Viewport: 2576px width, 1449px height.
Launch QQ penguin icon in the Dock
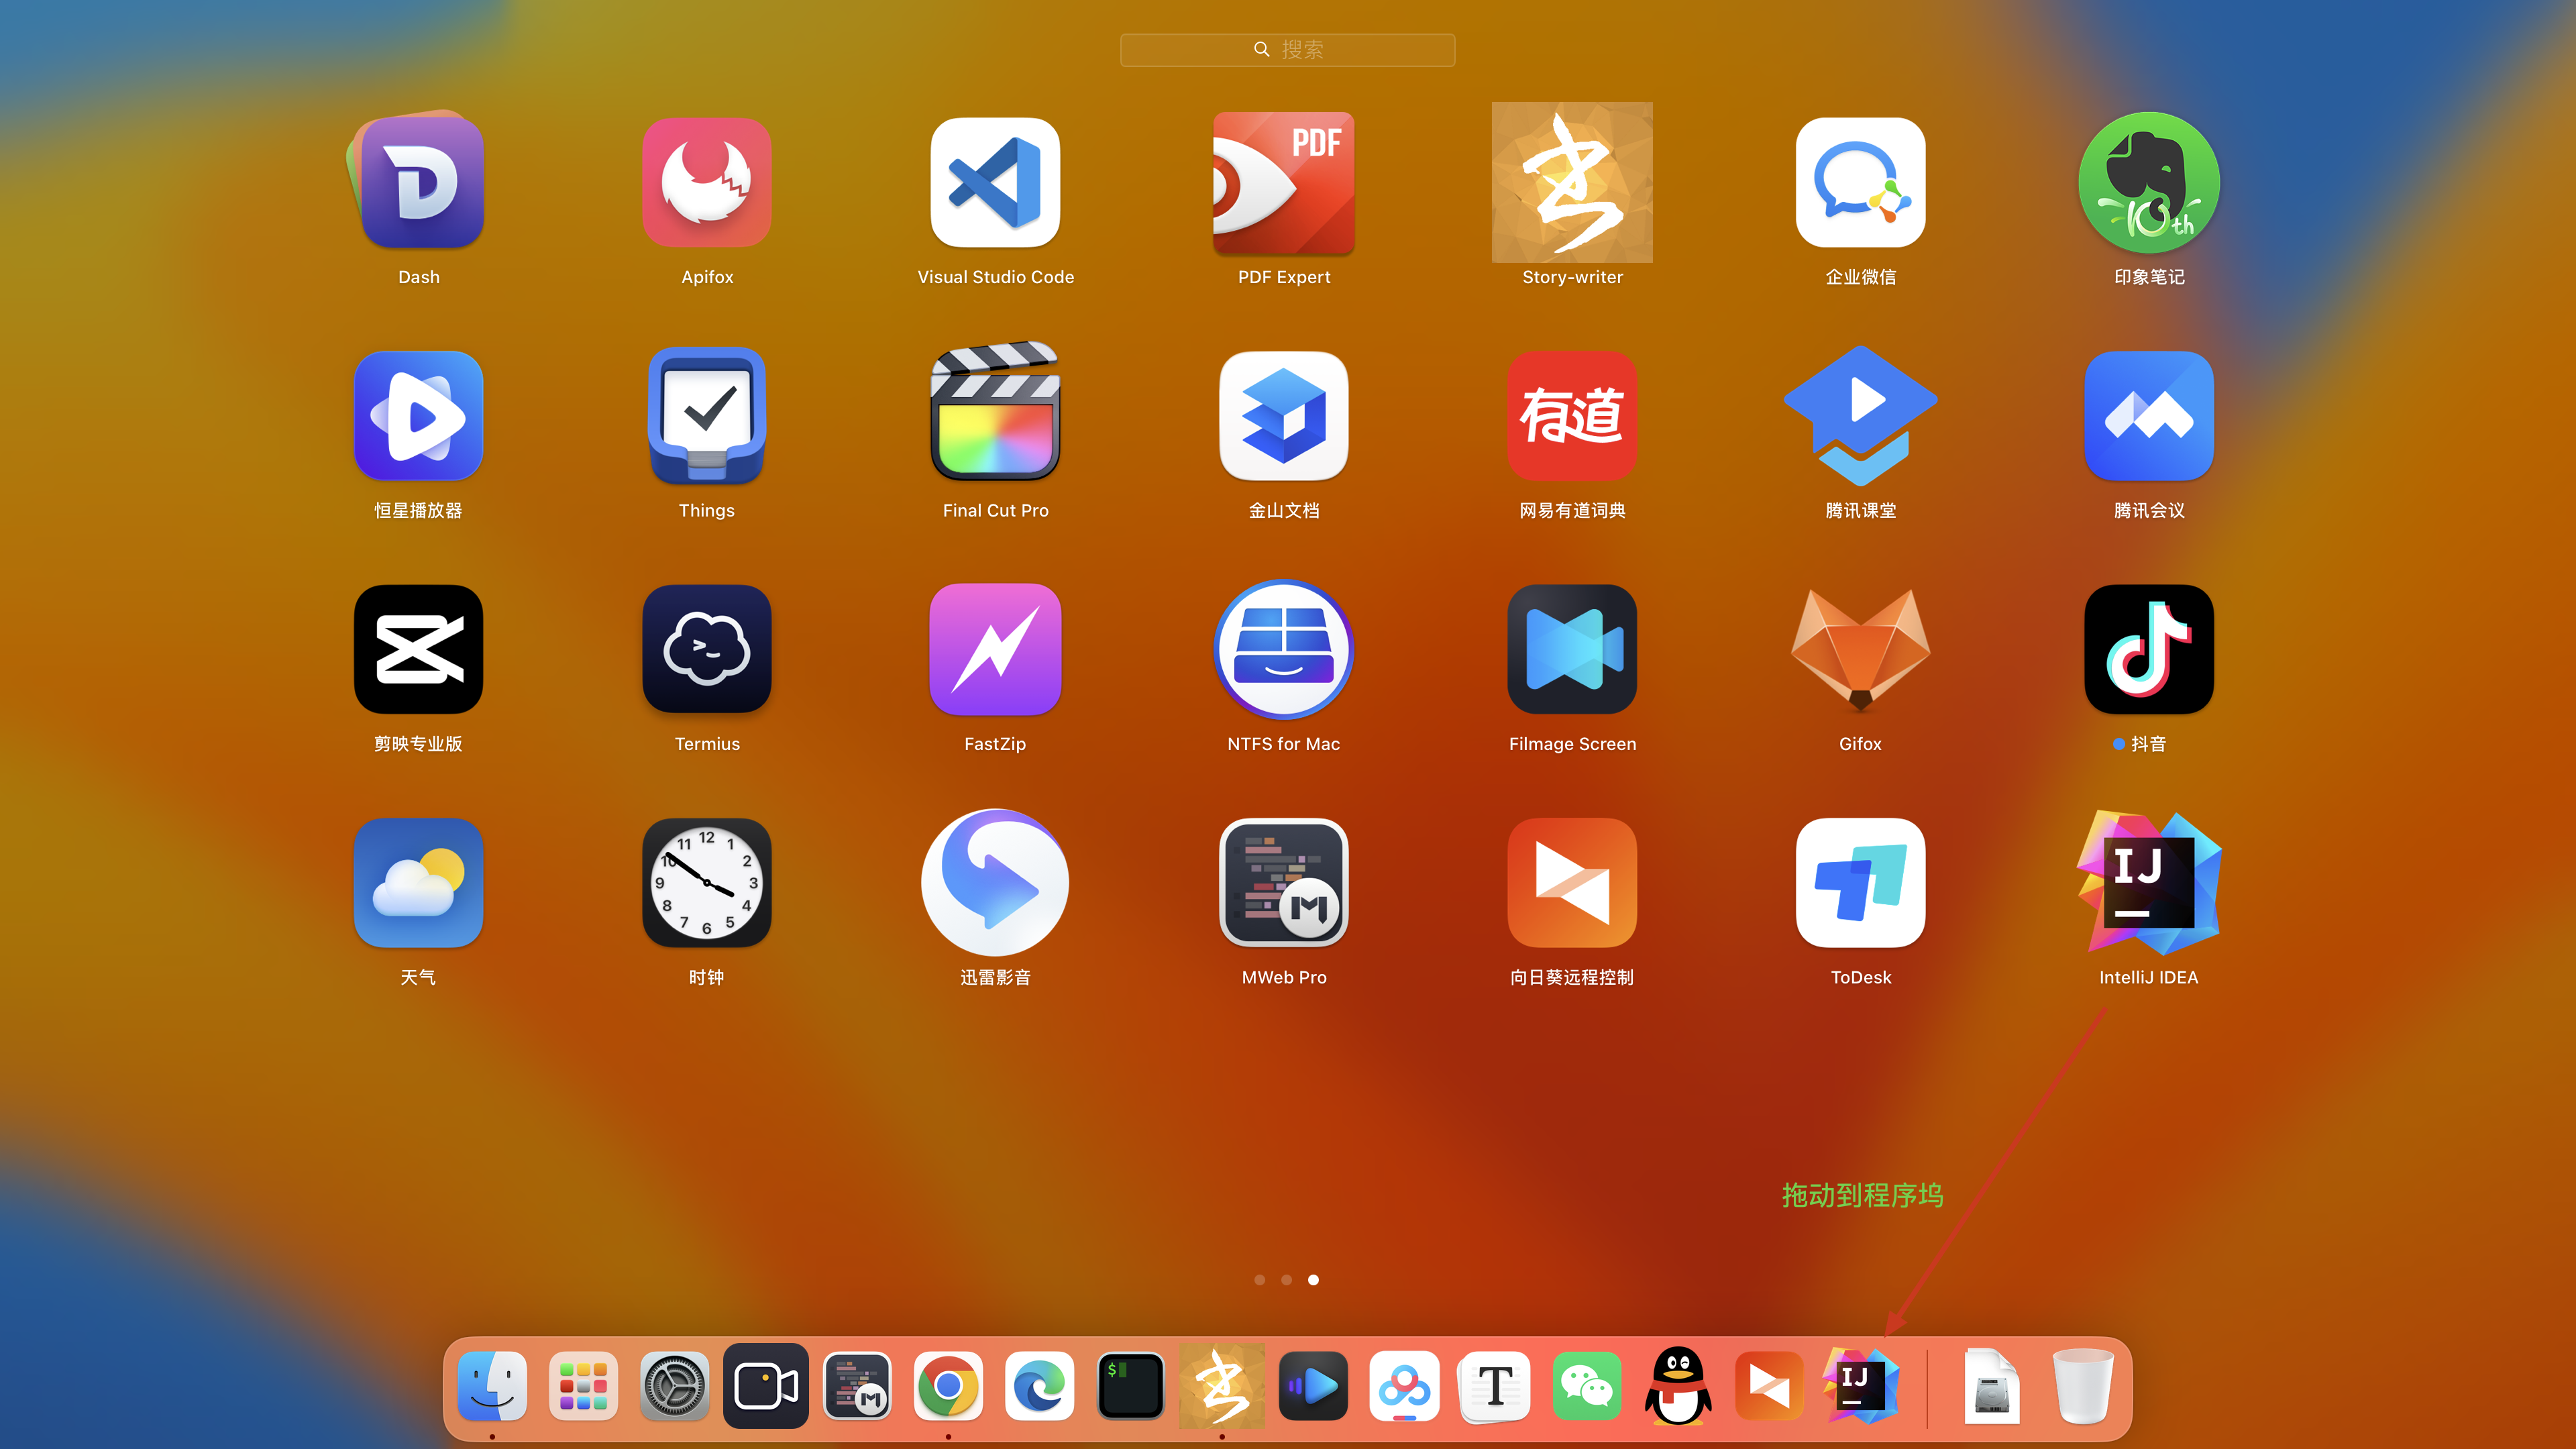pos(1678,1386)
